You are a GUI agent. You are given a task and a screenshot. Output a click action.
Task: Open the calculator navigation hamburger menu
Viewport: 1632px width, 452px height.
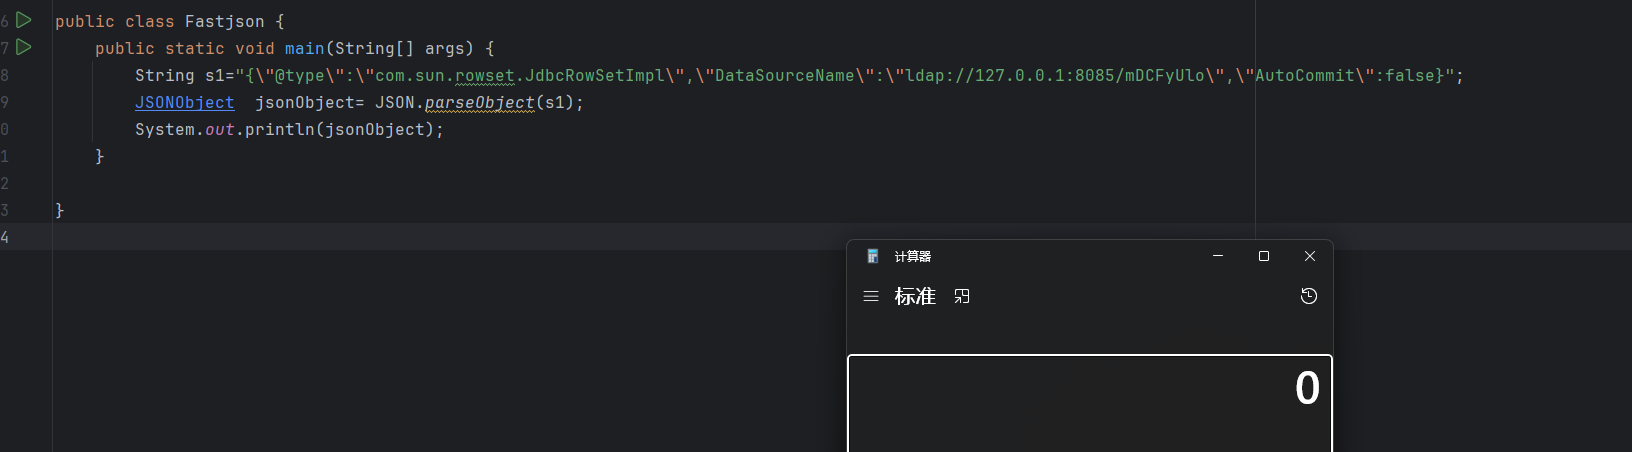[871, 296]
